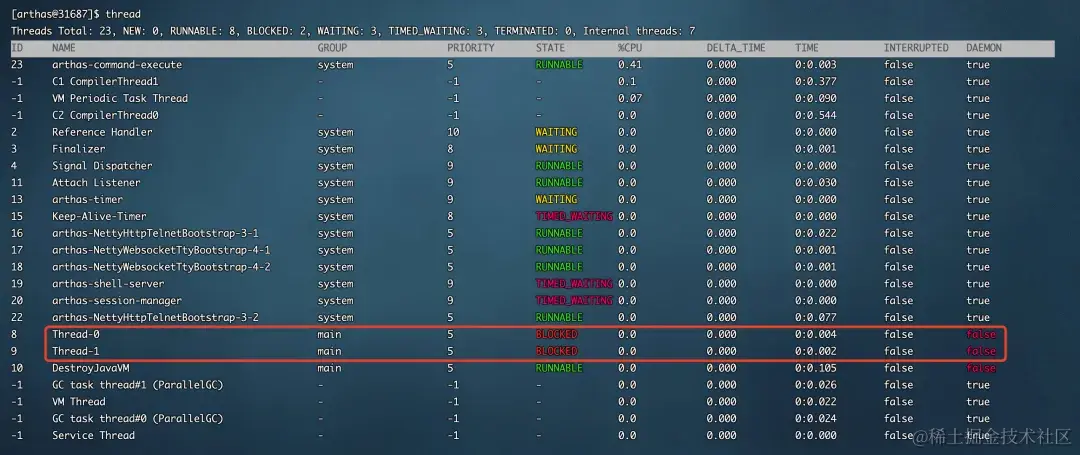The width and height of the screenshot is (1080, 455).
Task: Click priority 10 of Reference Handler
Action: tap(453, 132)
